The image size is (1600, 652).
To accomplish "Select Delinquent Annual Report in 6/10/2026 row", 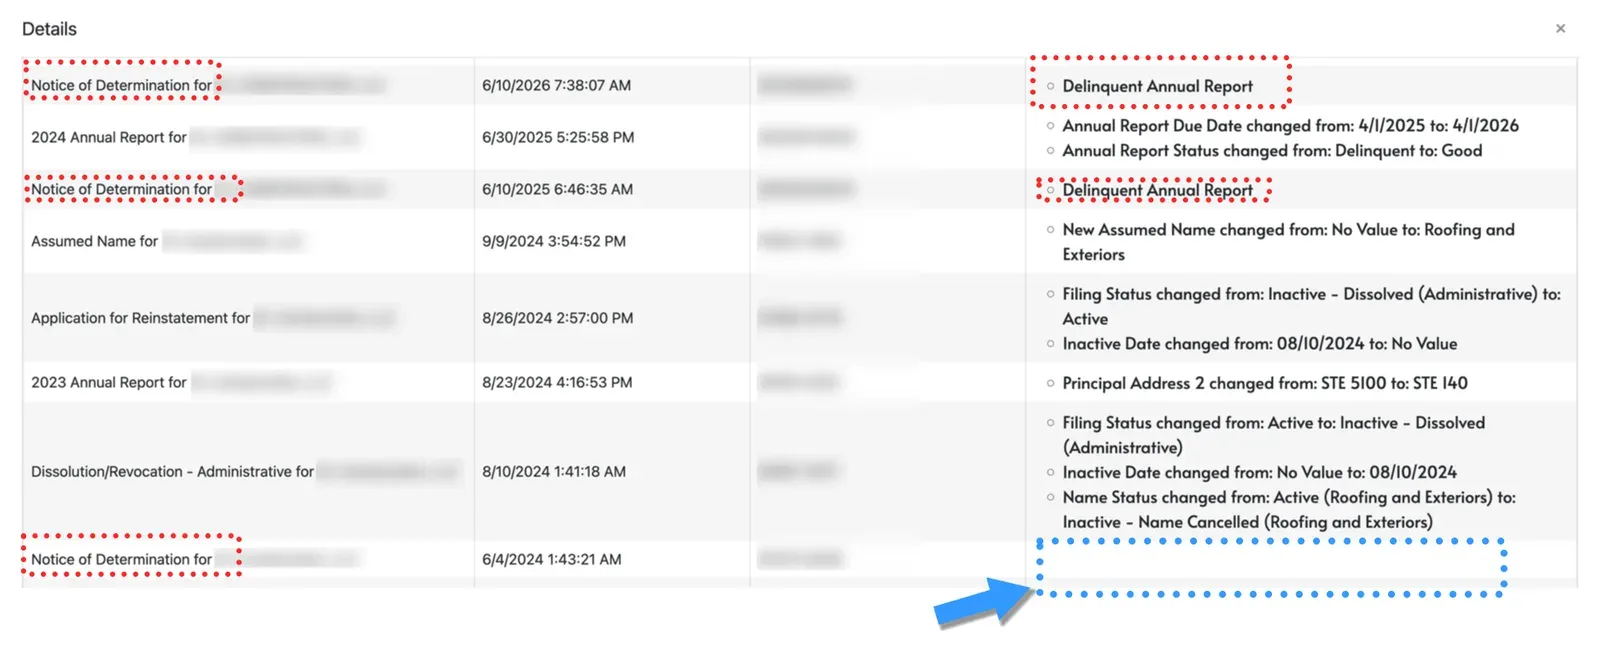I will click(x=1157, y=86).
